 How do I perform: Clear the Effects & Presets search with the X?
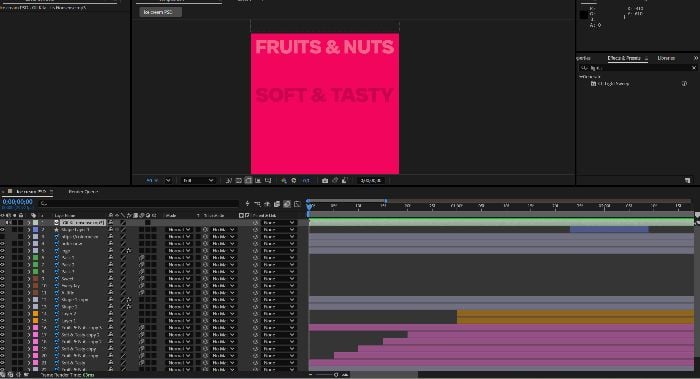click(694, 68)
